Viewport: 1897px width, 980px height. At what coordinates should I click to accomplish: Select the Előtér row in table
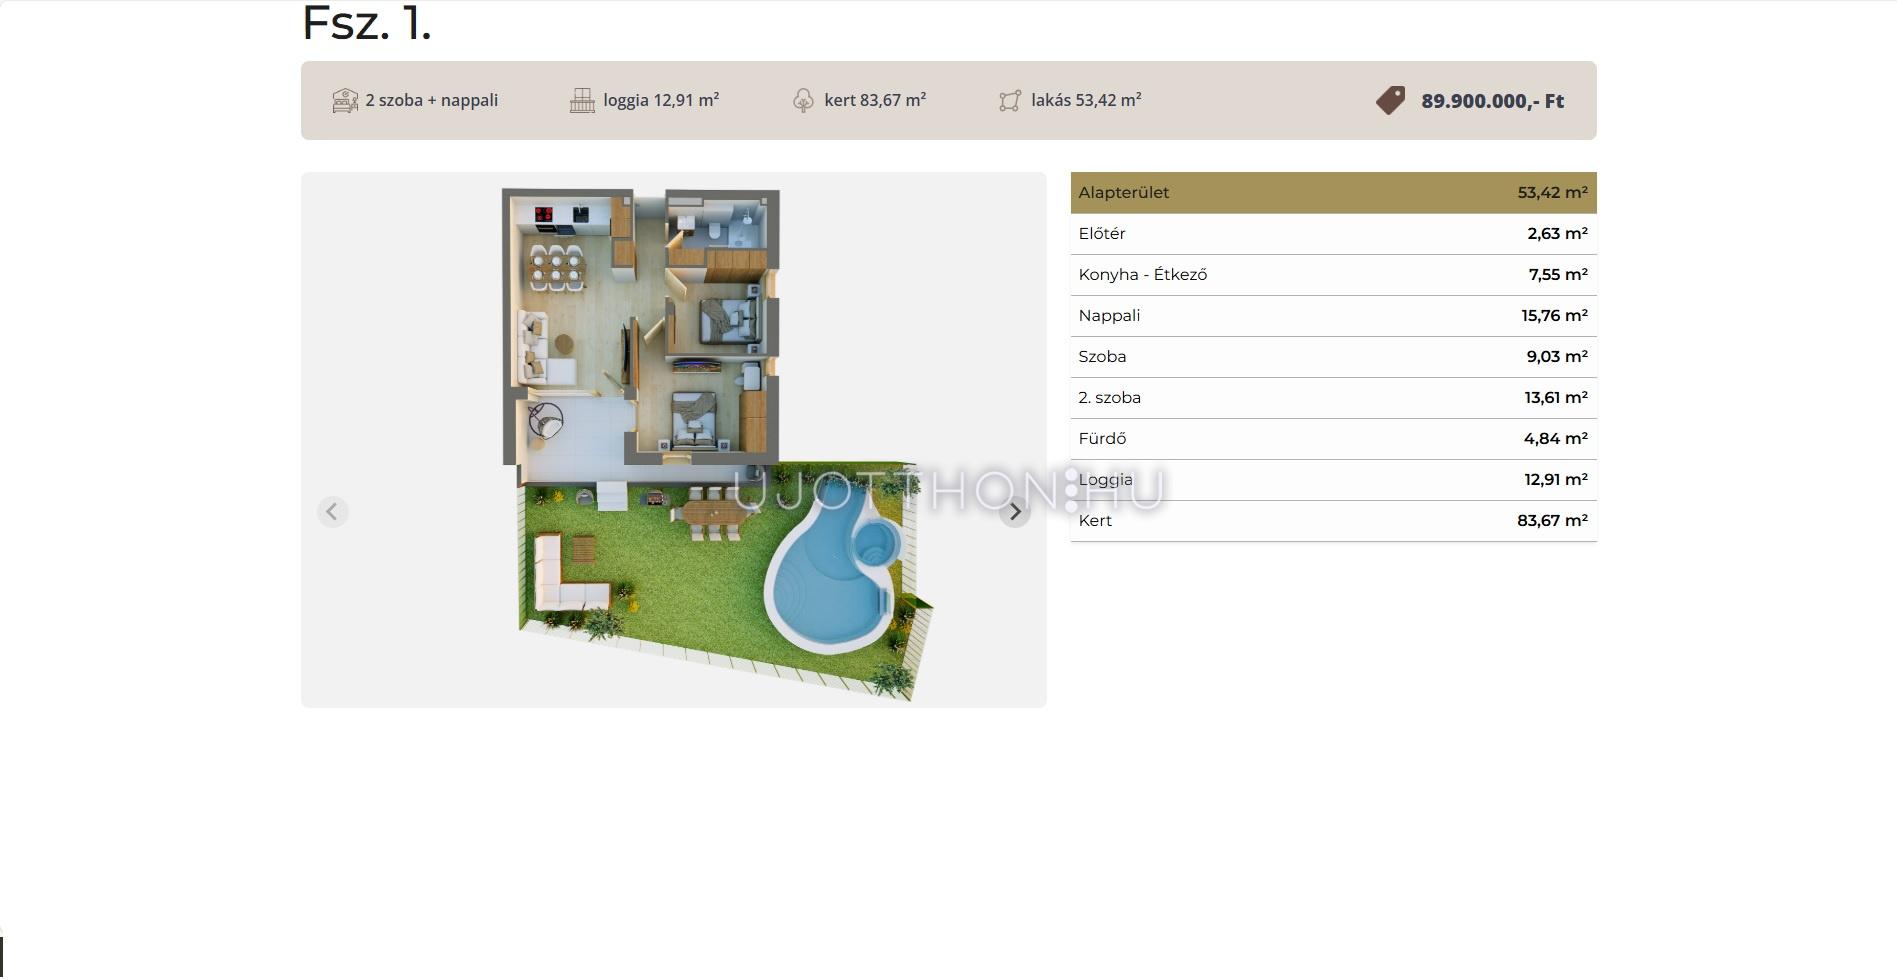(1333, 234)
